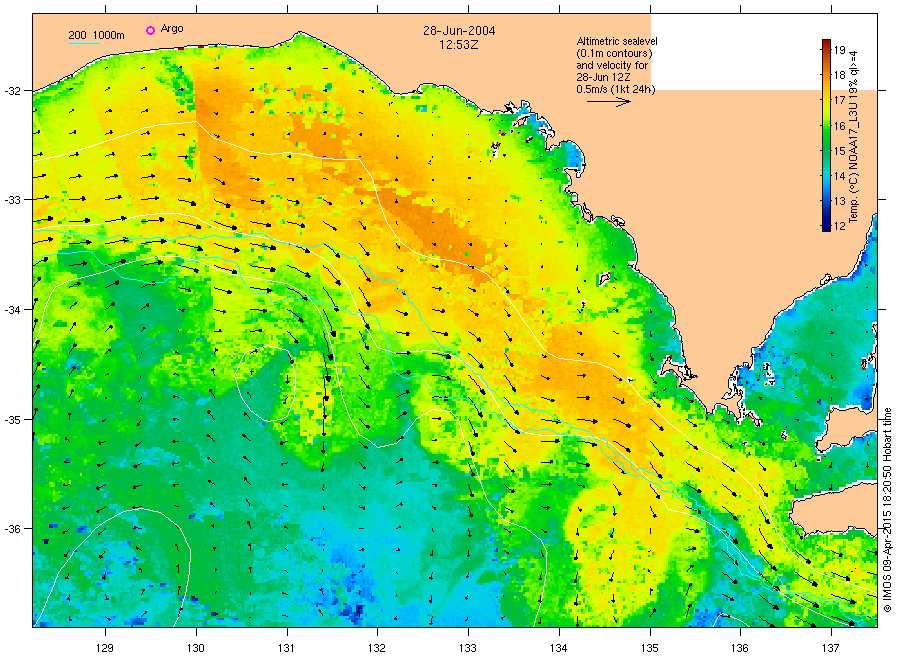Click the 134 longitude axis label

pyautogui.click(x=558, y=648)
